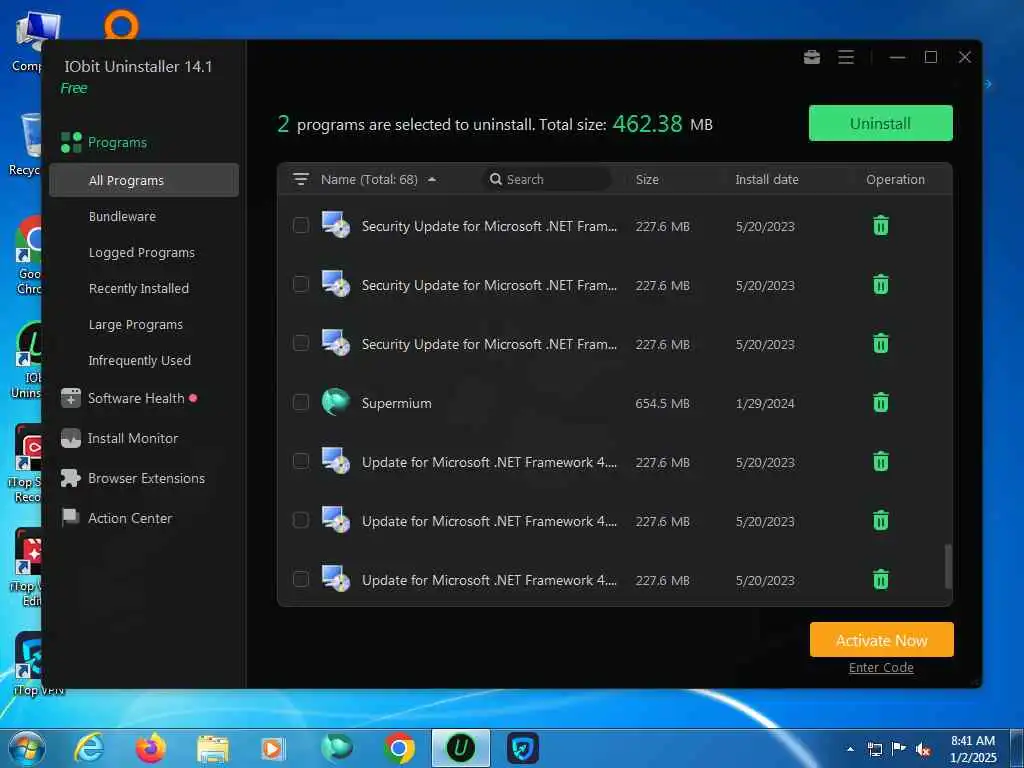
Task: Click the program list vertical scrollbar
Action: [948, 567]
